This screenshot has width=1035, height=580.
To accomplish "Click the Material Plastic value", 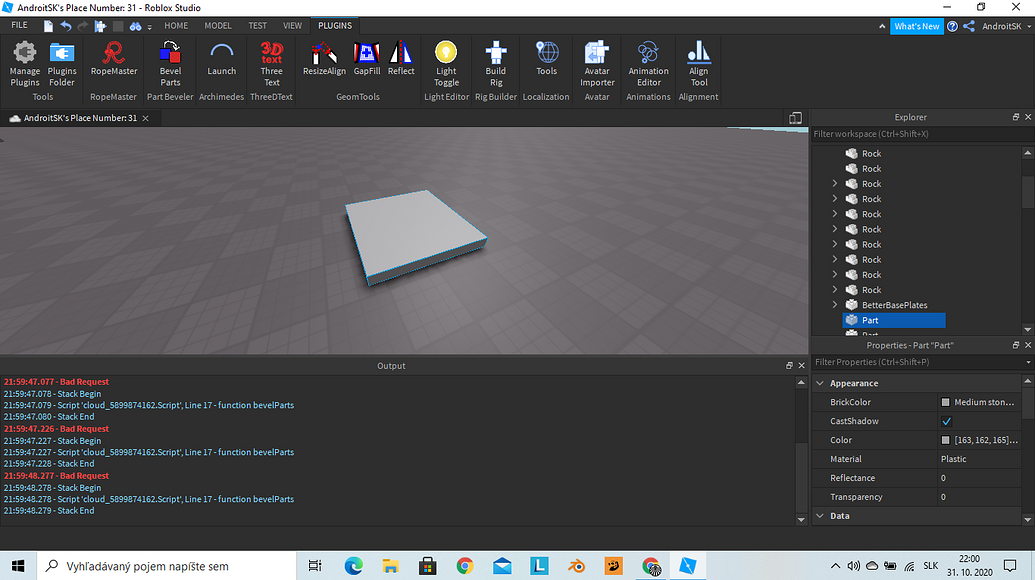I will [980, 459].
